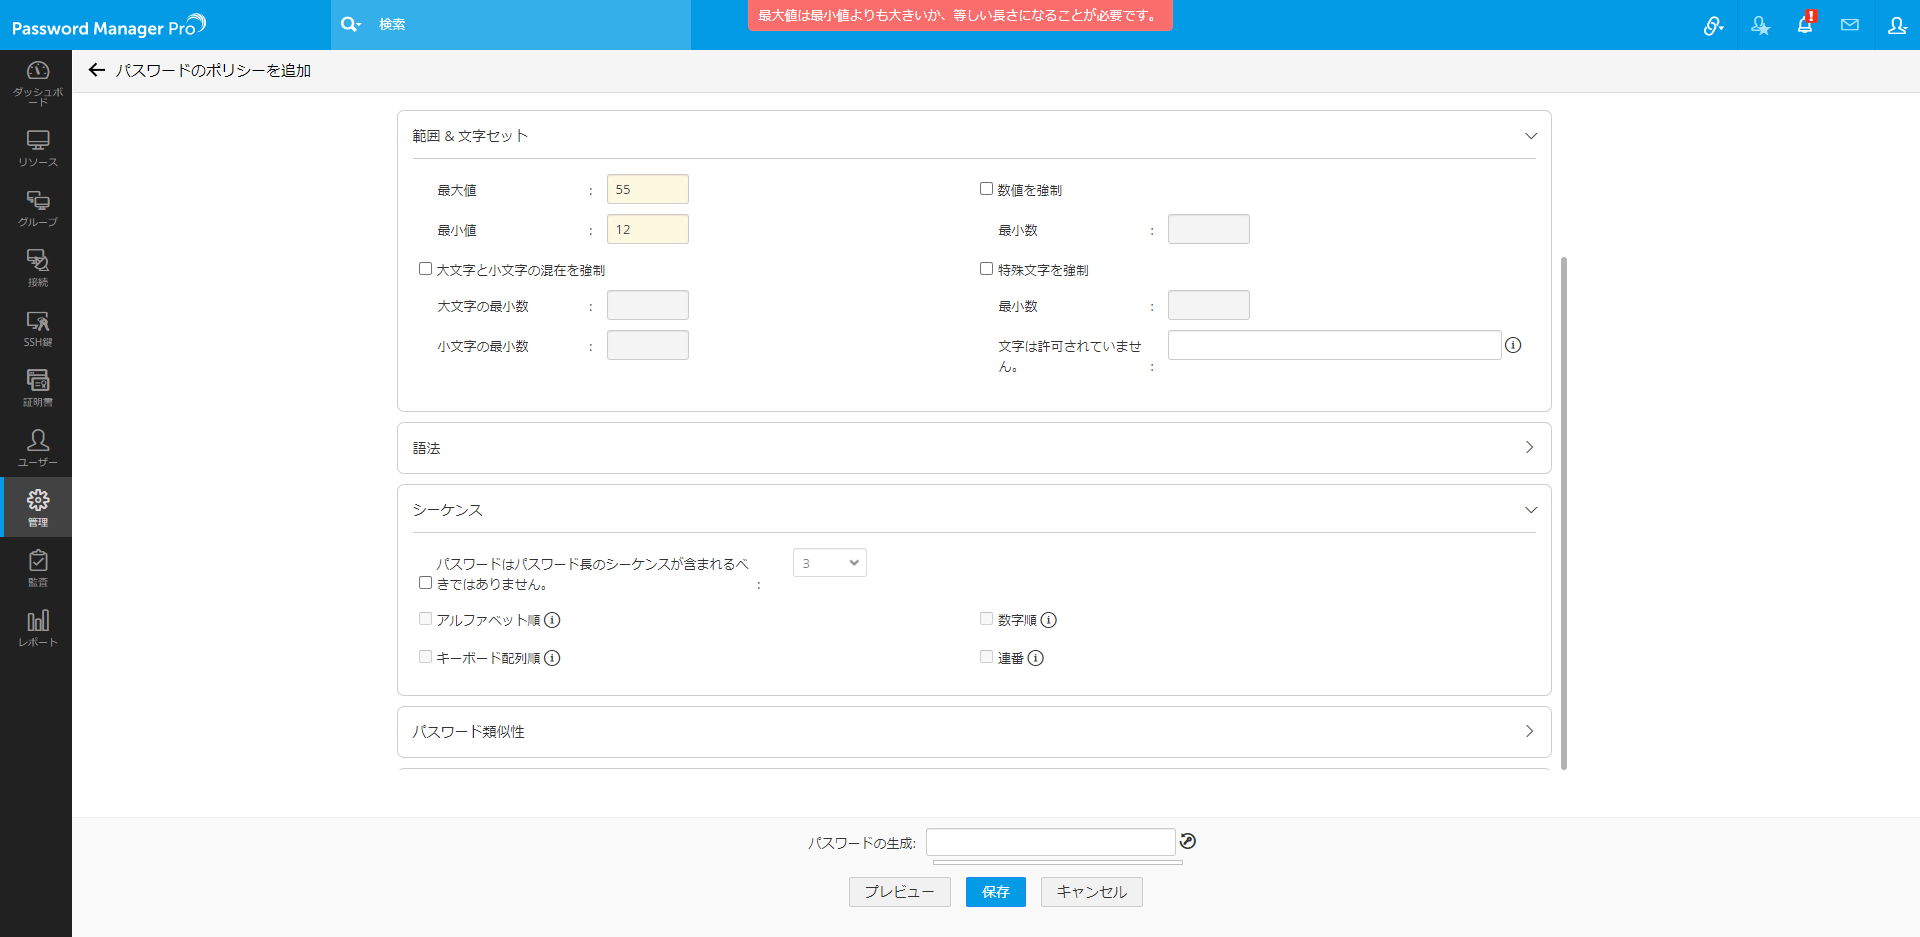This screenshot has width=1920, height=937.
Task: Click the user-with-star icon in header
Action: [x=1760, y=26]
